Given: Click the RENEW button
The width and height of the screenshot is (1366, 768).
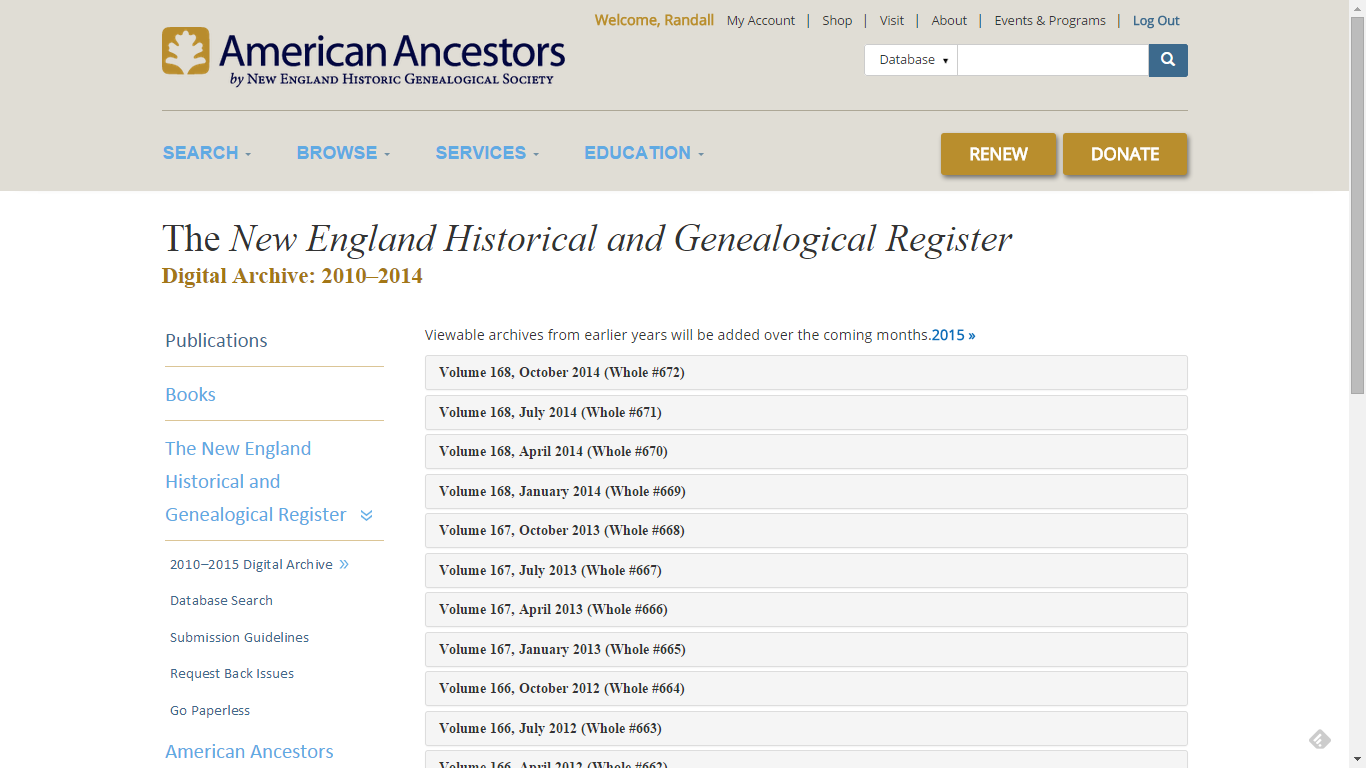Looking at the screenshot, I should [998, 154].
